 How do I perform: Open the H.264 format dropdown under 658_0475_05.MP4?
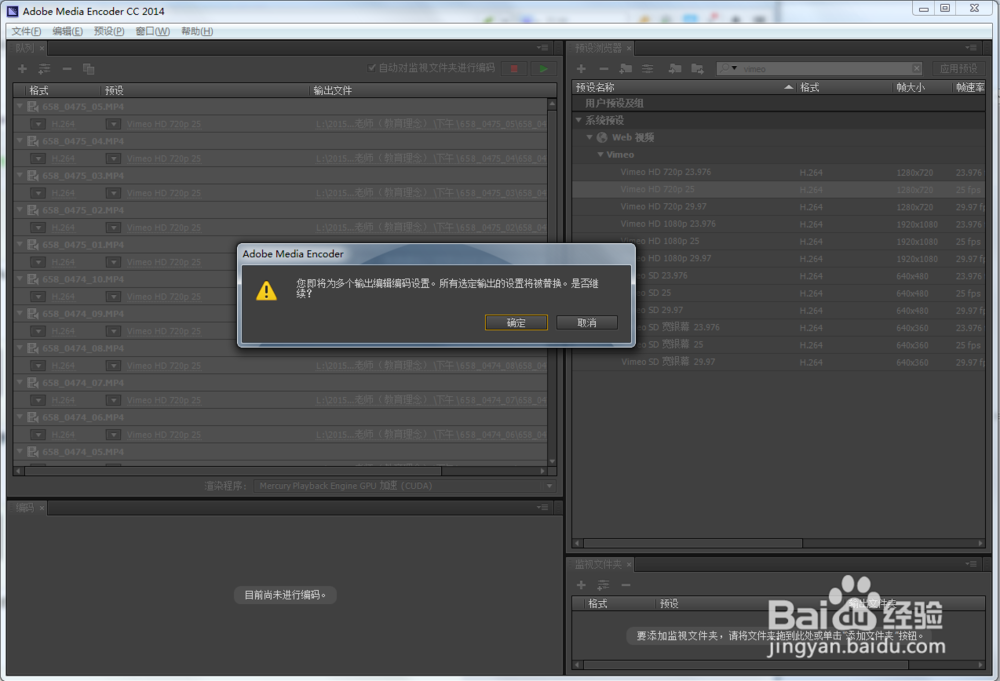(38, 124)
